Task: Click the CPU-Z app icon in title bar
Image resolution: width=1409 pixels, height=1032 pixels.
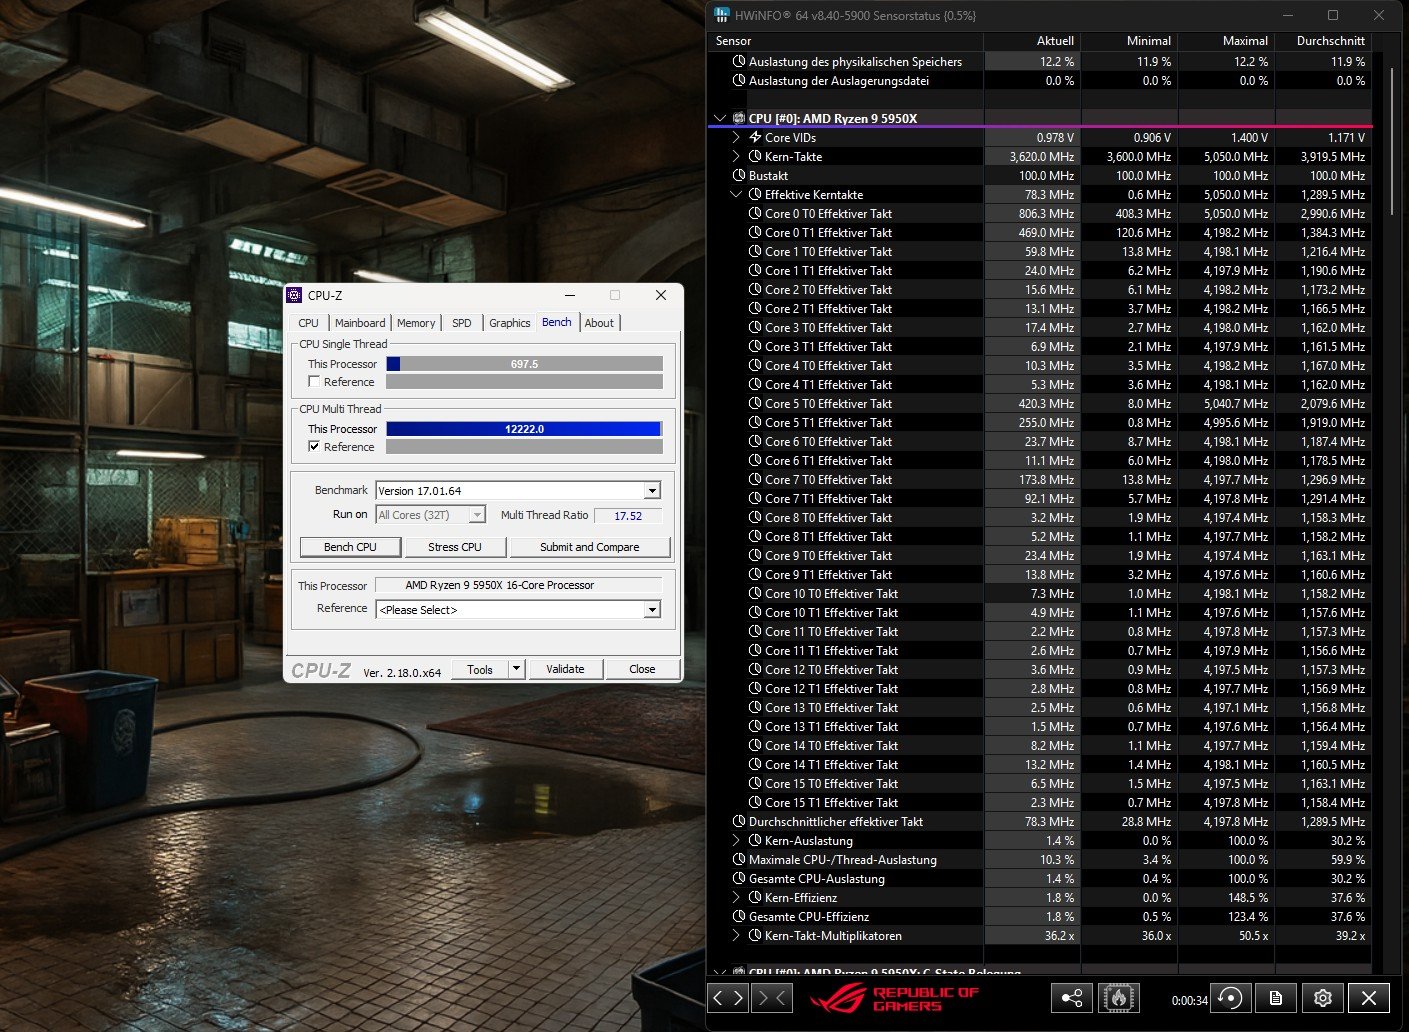Action: (294, 295)
